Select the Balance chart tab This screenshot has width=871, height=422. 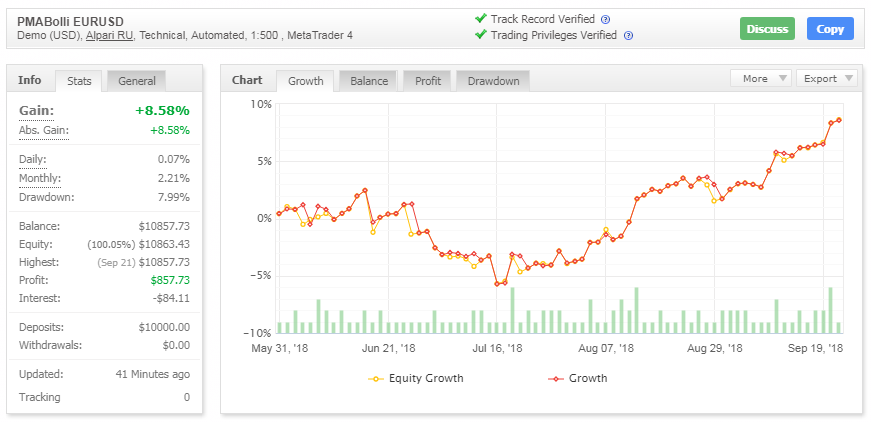(x=369, y=81)
